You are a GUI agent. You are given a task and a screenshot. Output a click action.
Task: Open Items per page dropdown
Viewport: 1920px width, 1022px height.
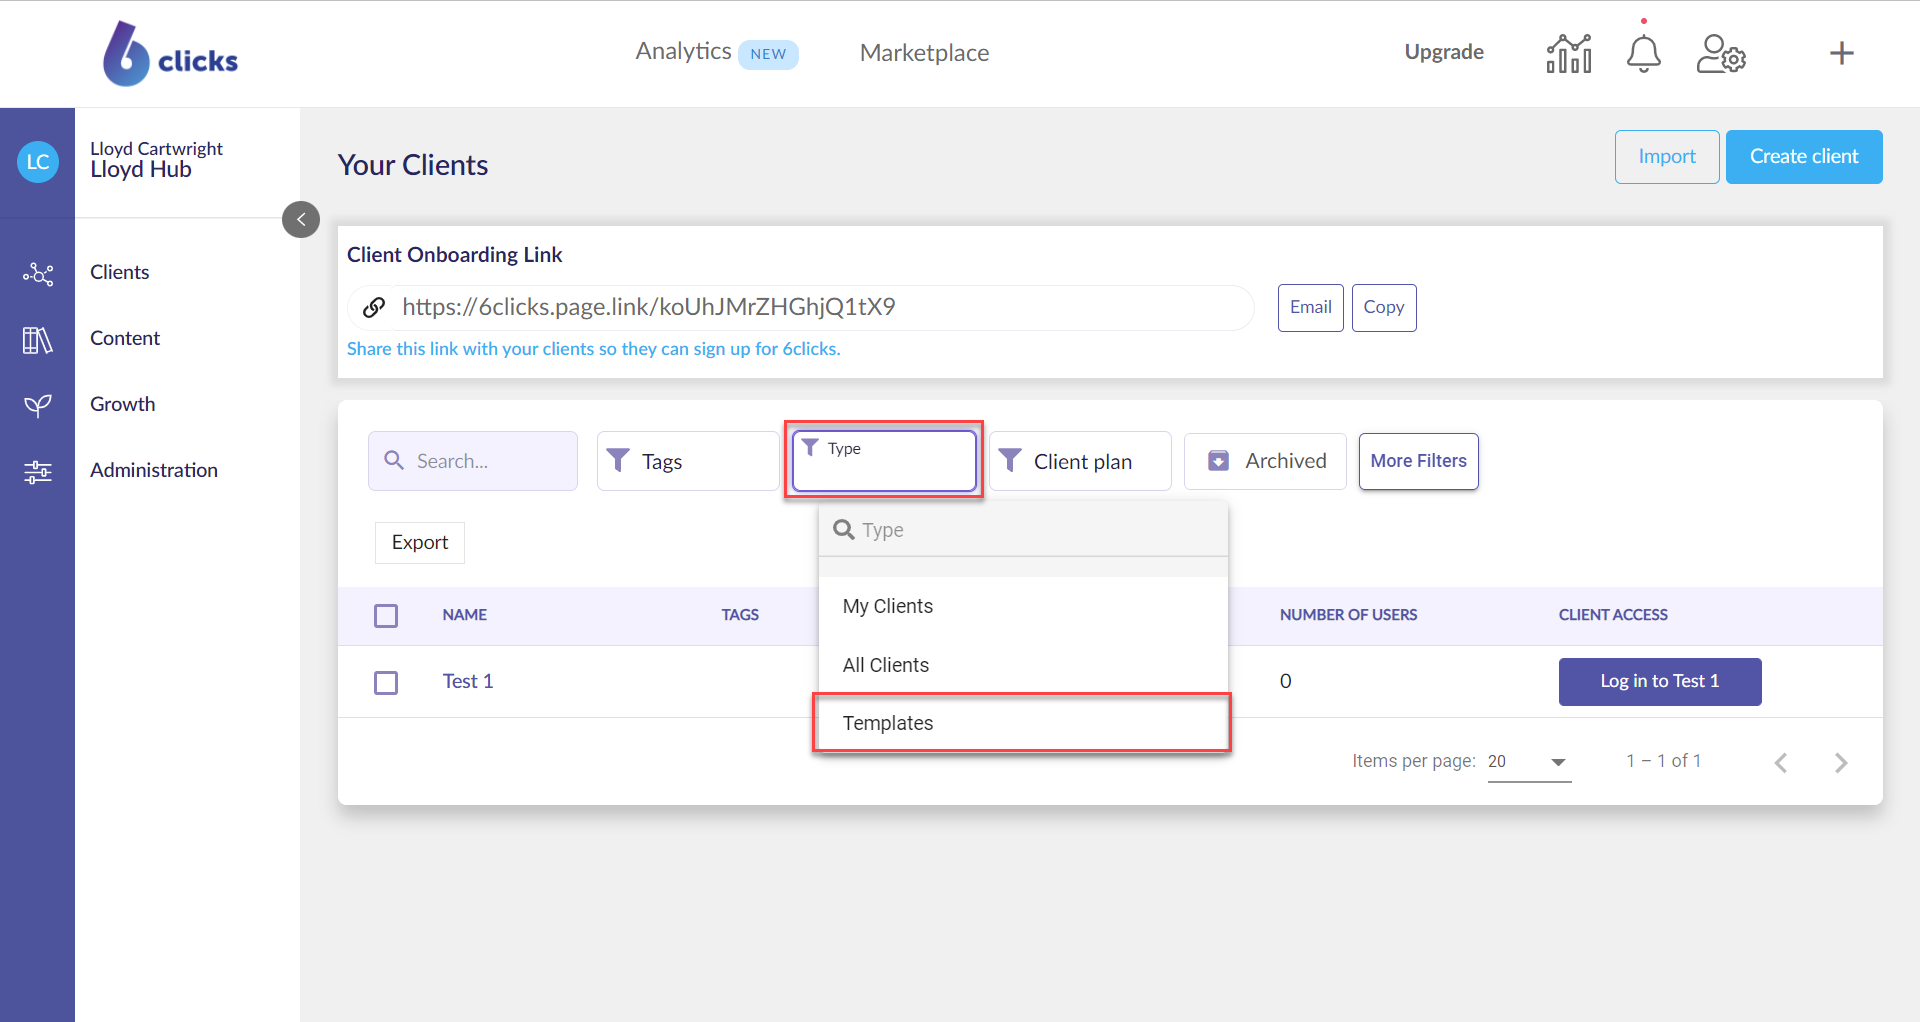(x=1529, y=762)
